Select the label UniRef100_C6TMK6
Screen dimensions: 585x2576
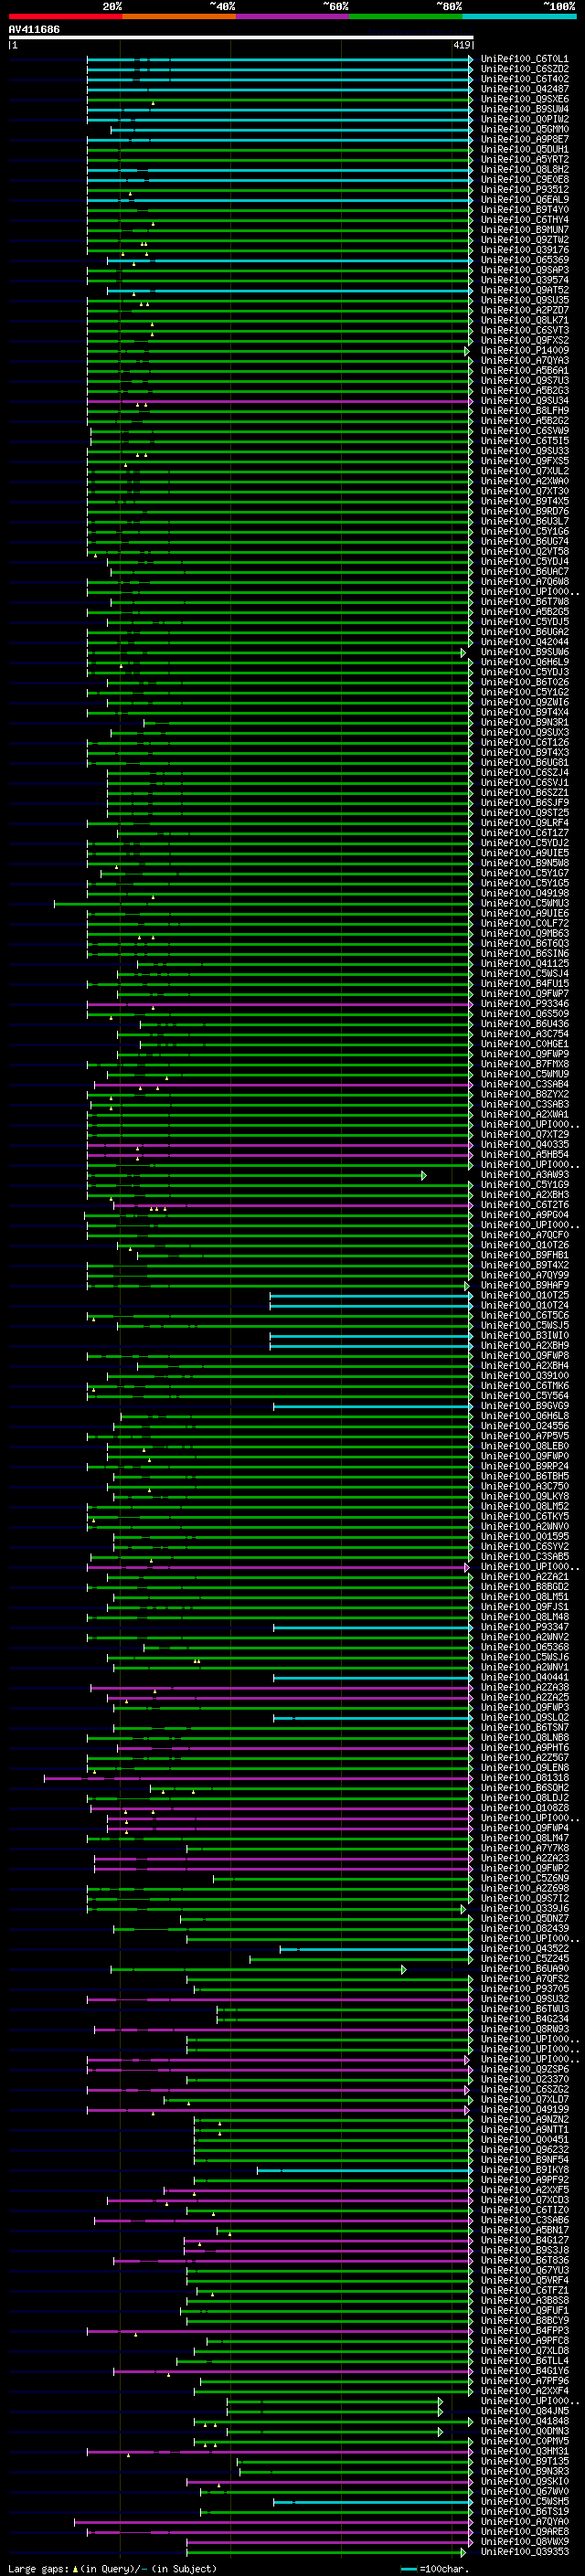point(524,1386)
